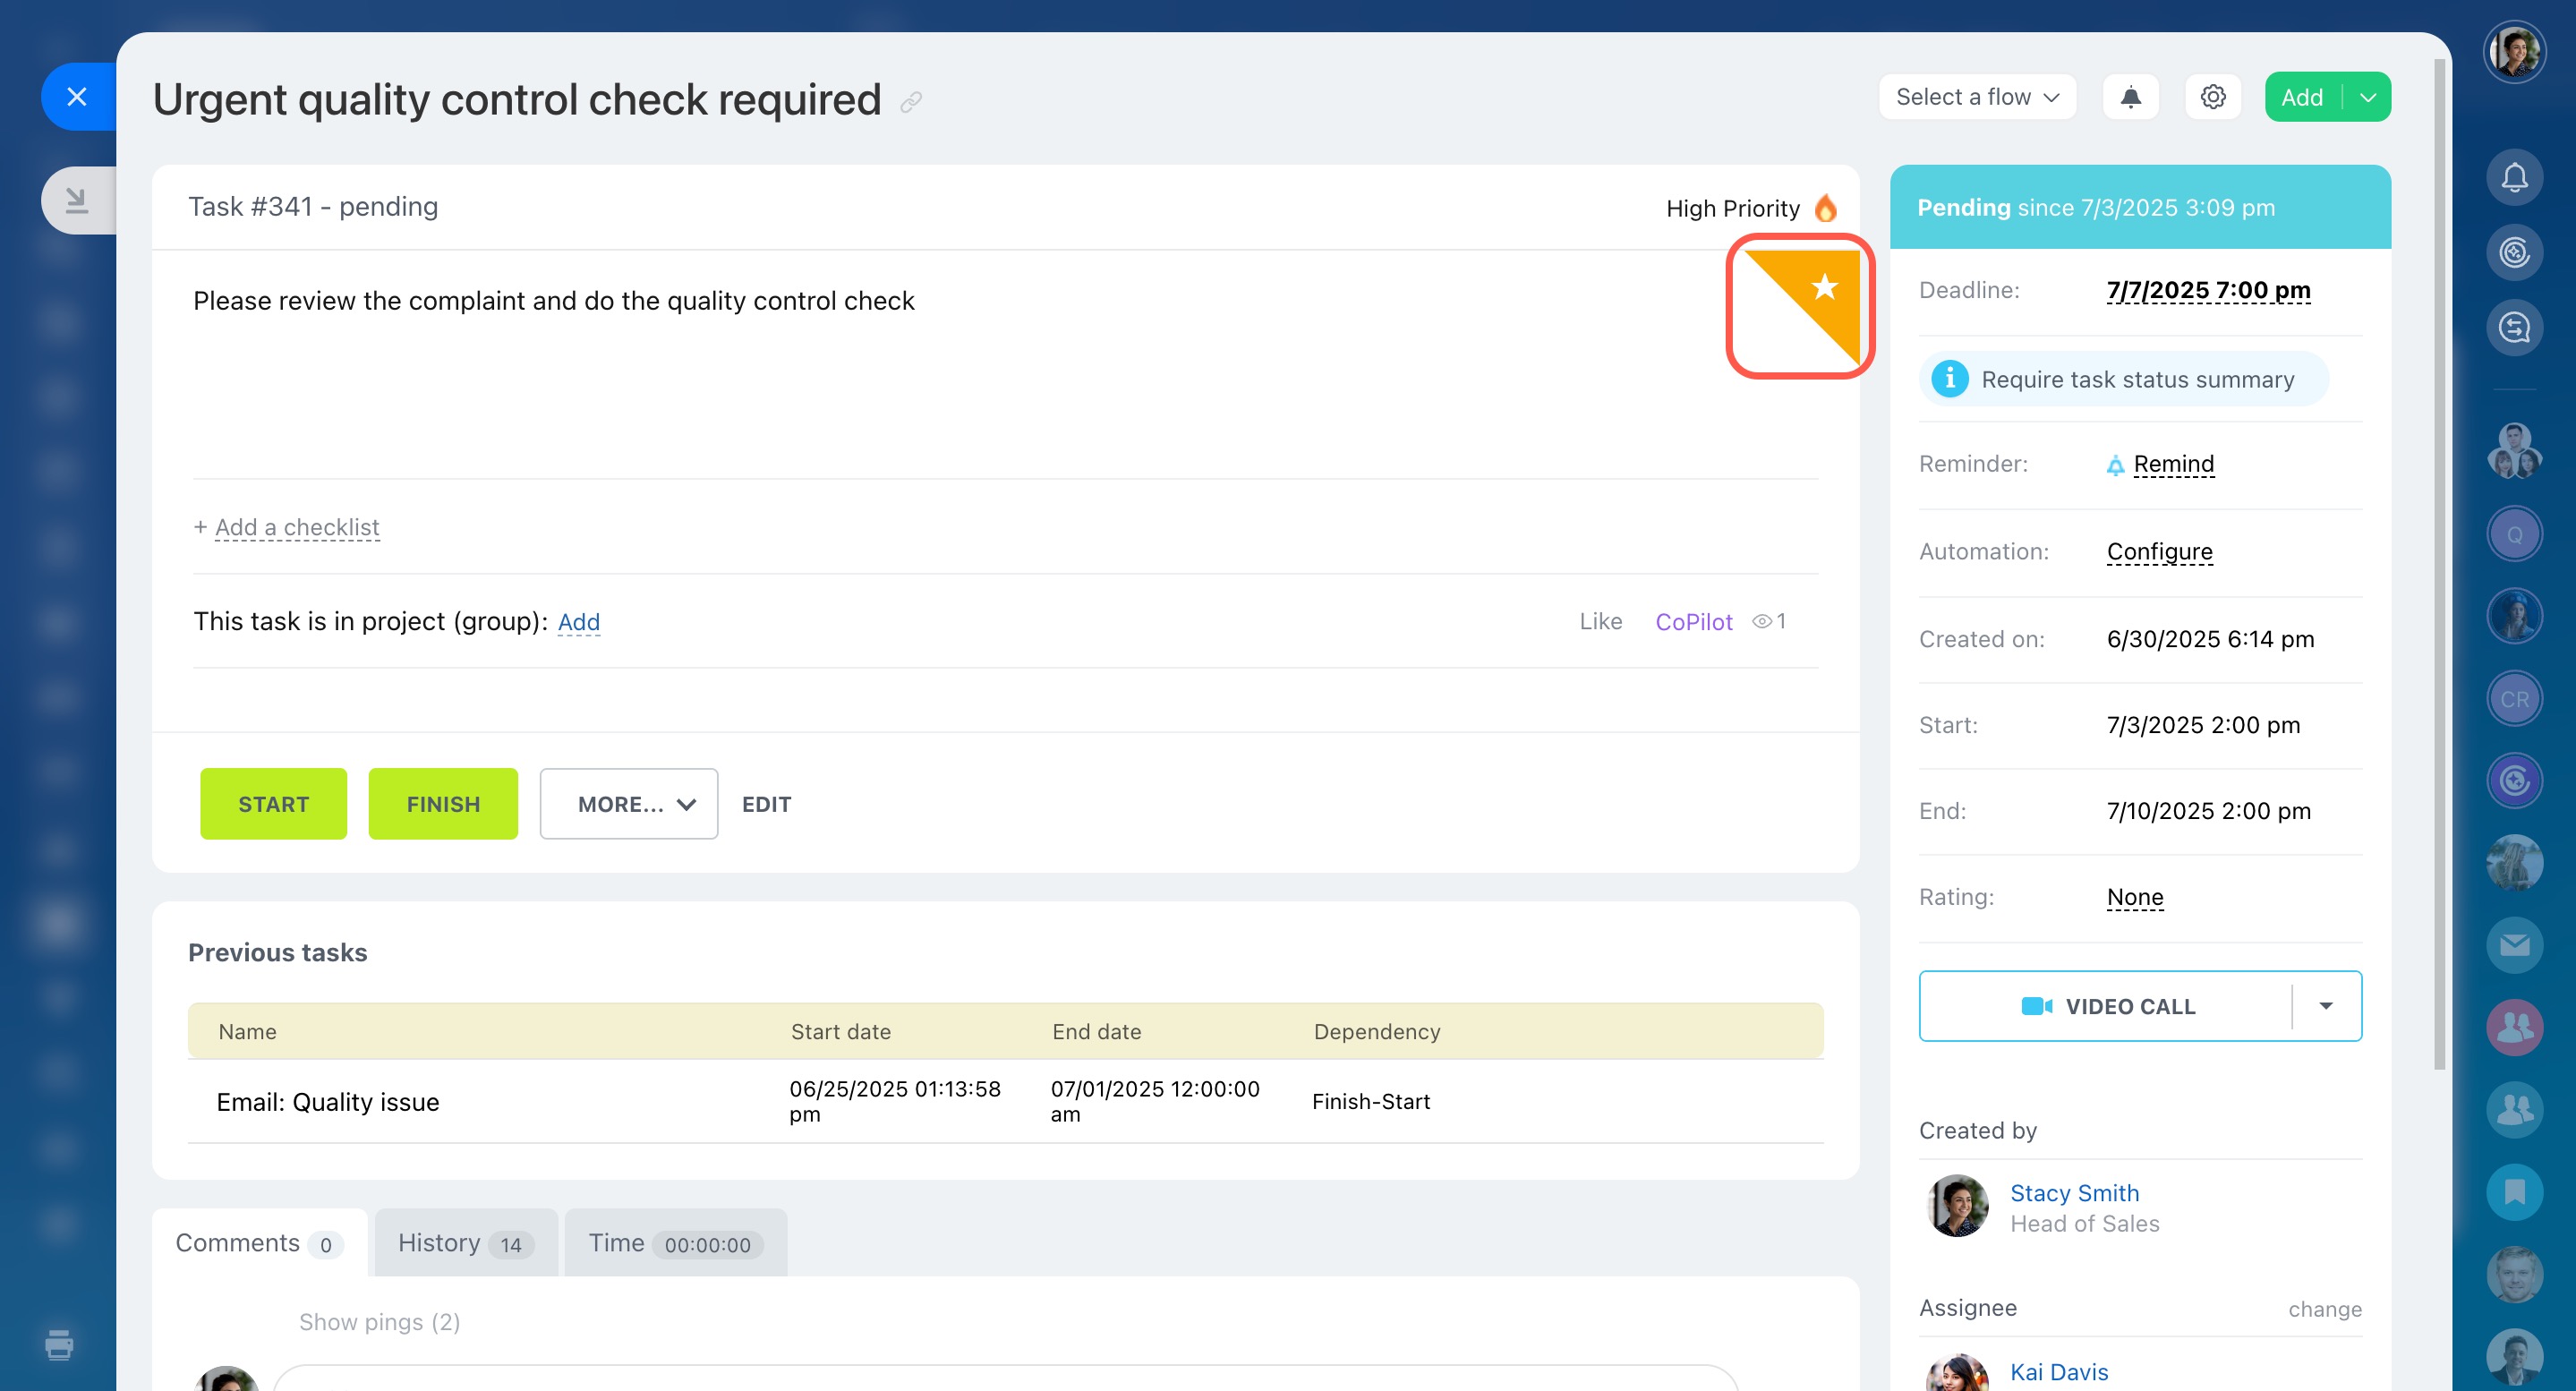The image size is (2576, 1391).
Task: Click the printer icon at bottom left
Action: pos(59,1345)
